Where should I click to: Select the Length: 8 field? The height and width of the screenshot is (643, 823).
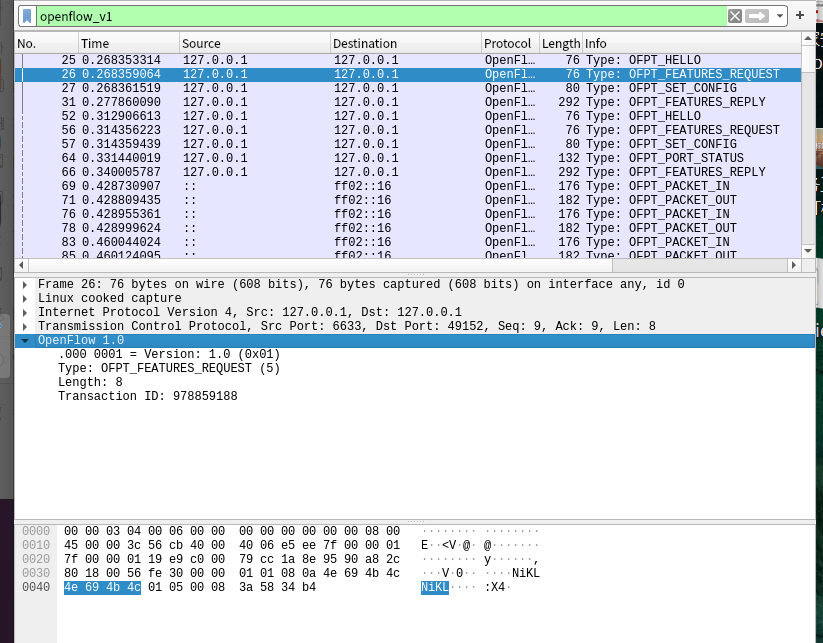(90, 382)
